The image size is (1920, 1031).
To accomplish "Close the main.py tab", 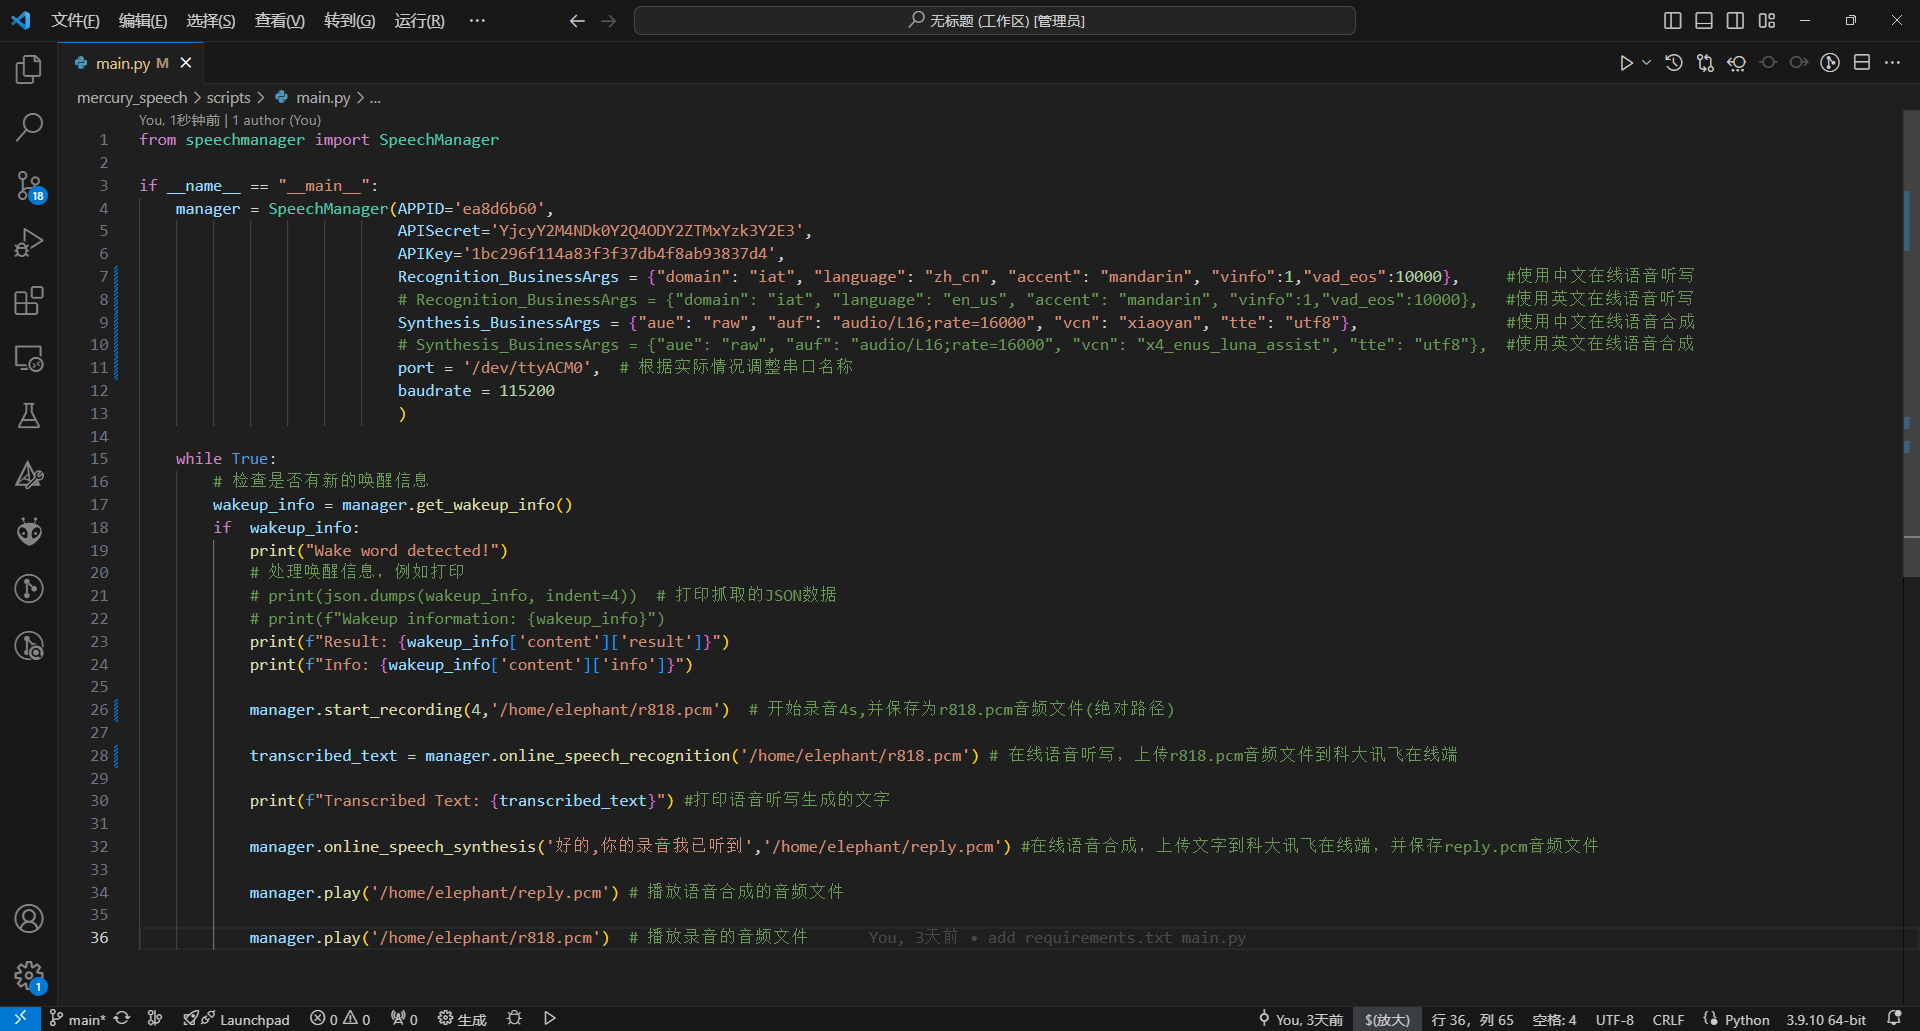I will (186, 63).
